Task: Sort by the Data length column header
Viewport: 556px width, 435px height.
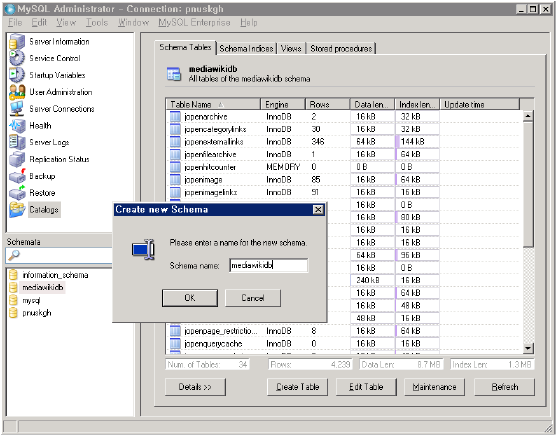Action: coord(372,104)
